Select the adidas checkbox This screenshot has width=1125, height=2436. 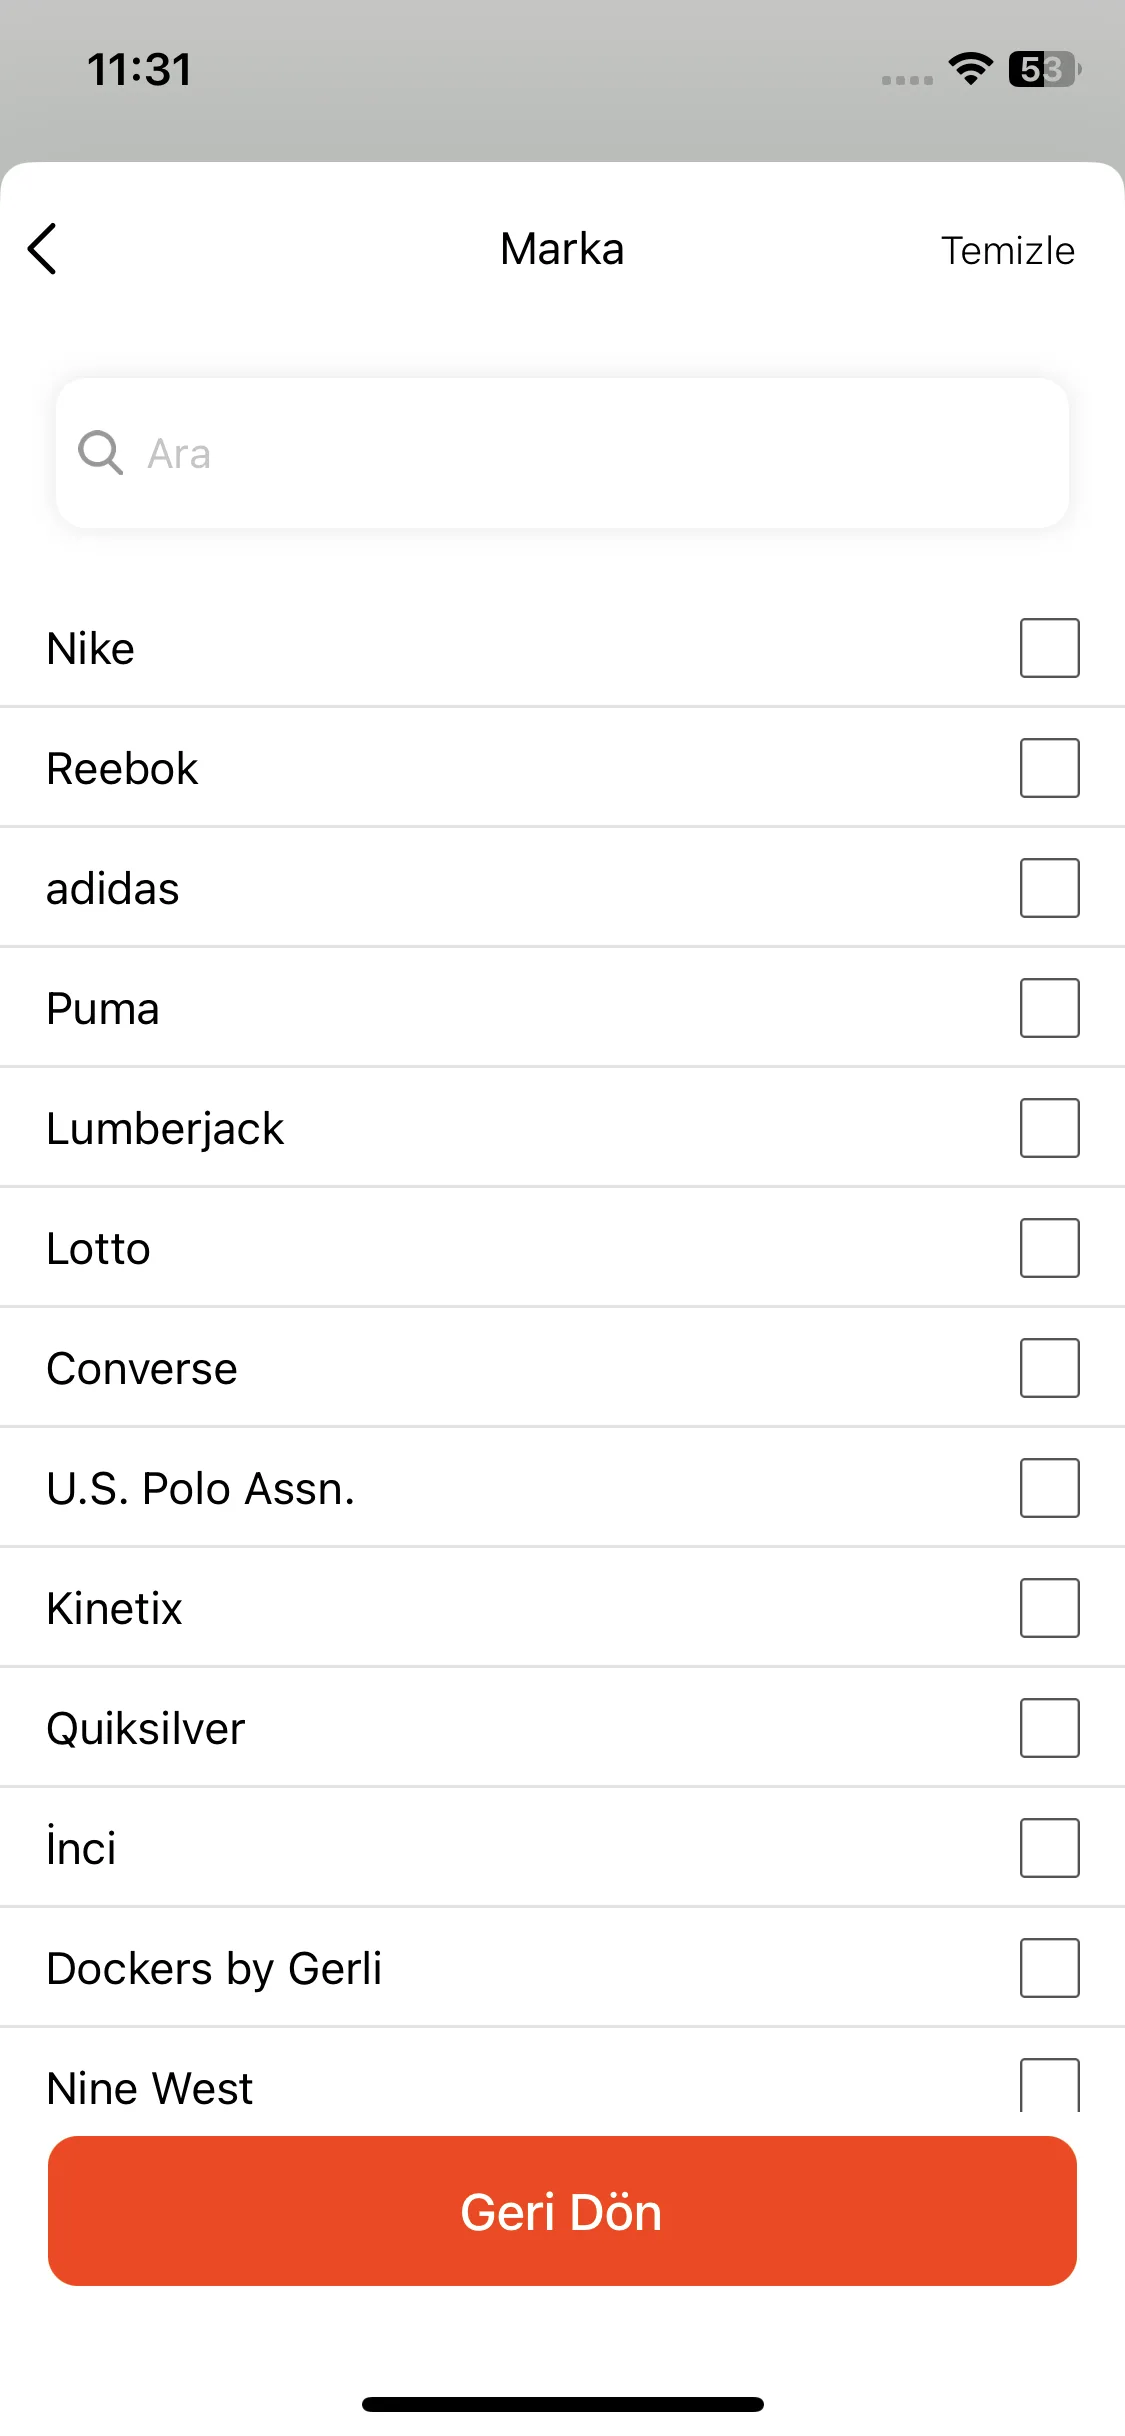(1049, 888)
